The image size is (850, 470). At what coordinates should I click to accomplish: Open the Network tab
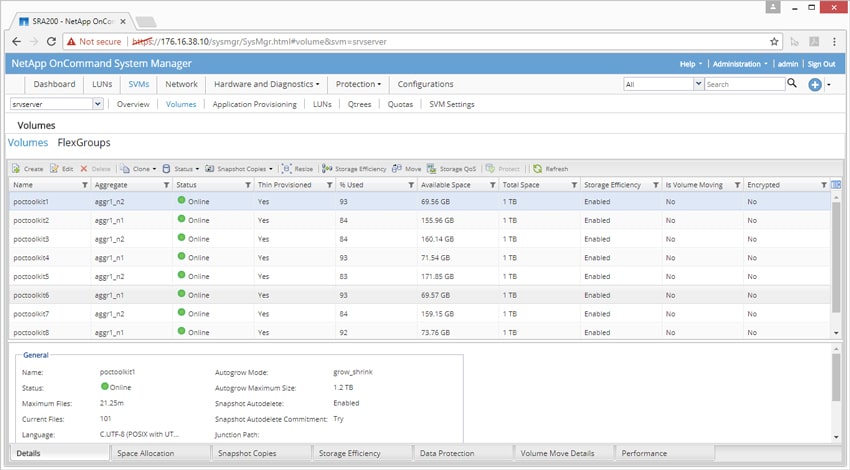coord(181,84)
